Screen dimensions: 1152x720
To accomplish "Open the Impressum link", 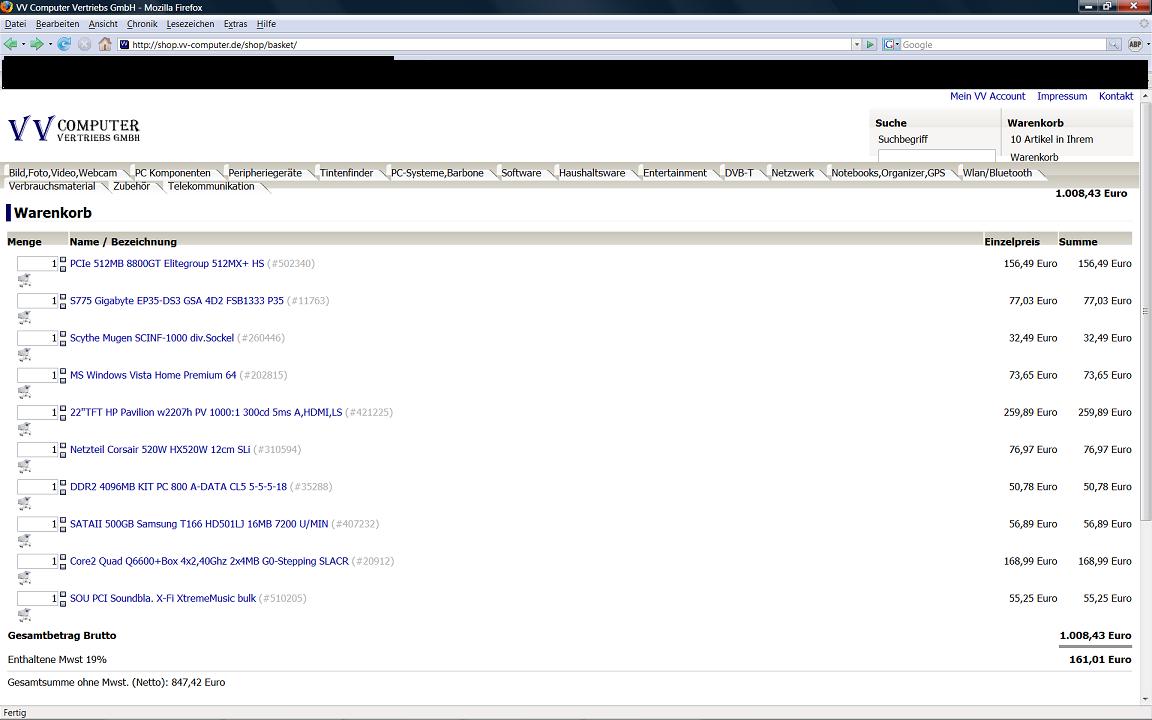I will (1062, 96).
